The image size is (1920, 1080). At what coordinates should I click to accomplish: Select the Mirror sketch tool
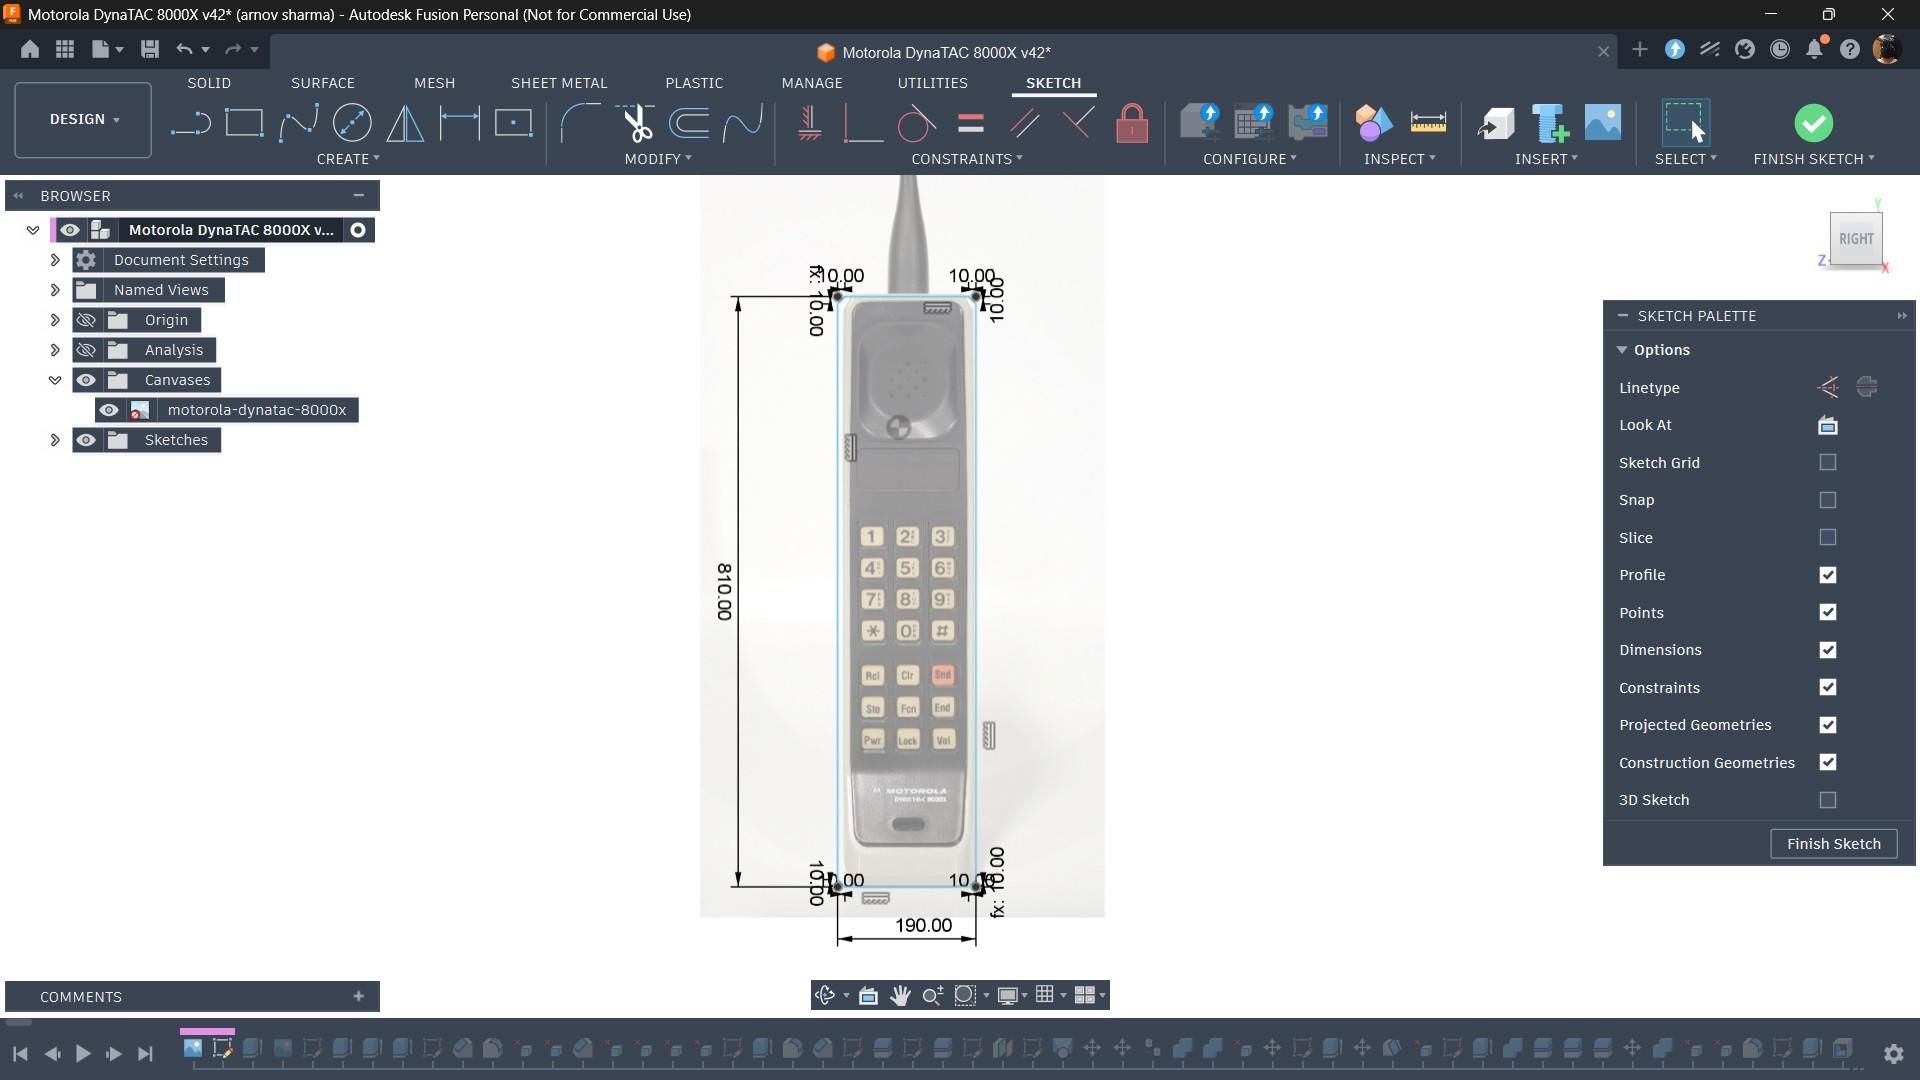pos(406,124)
